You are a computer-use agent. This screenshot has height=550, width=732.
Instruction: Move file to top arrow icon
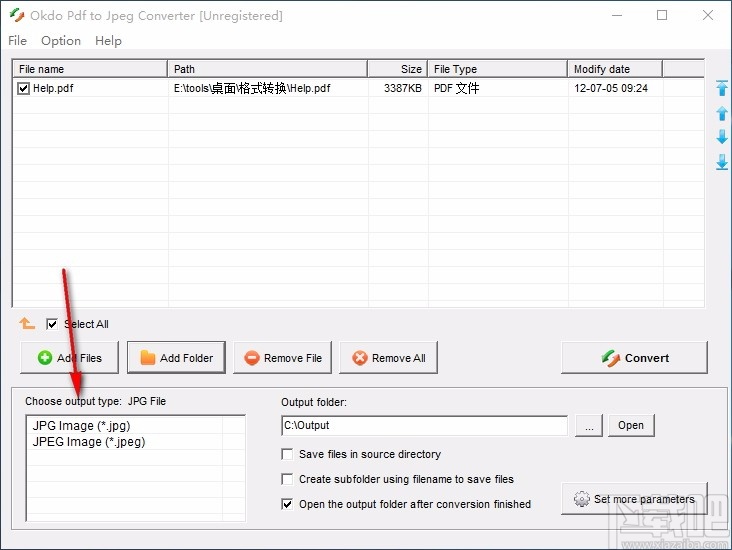(722, 88)
